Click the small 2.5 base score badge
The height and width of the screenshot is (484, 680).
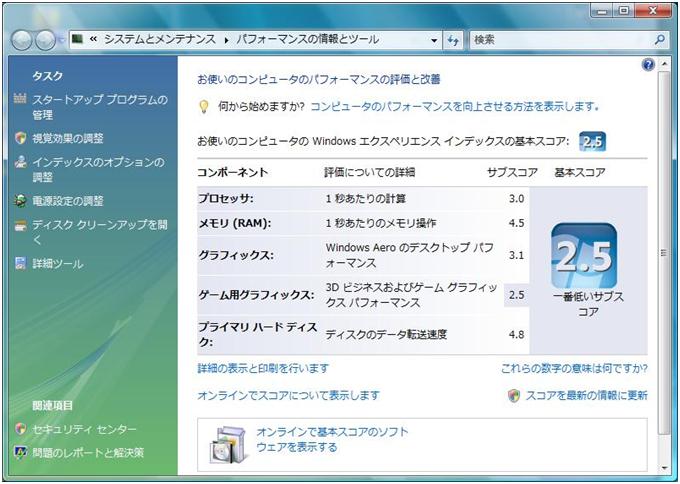click(x=592, y=141)
